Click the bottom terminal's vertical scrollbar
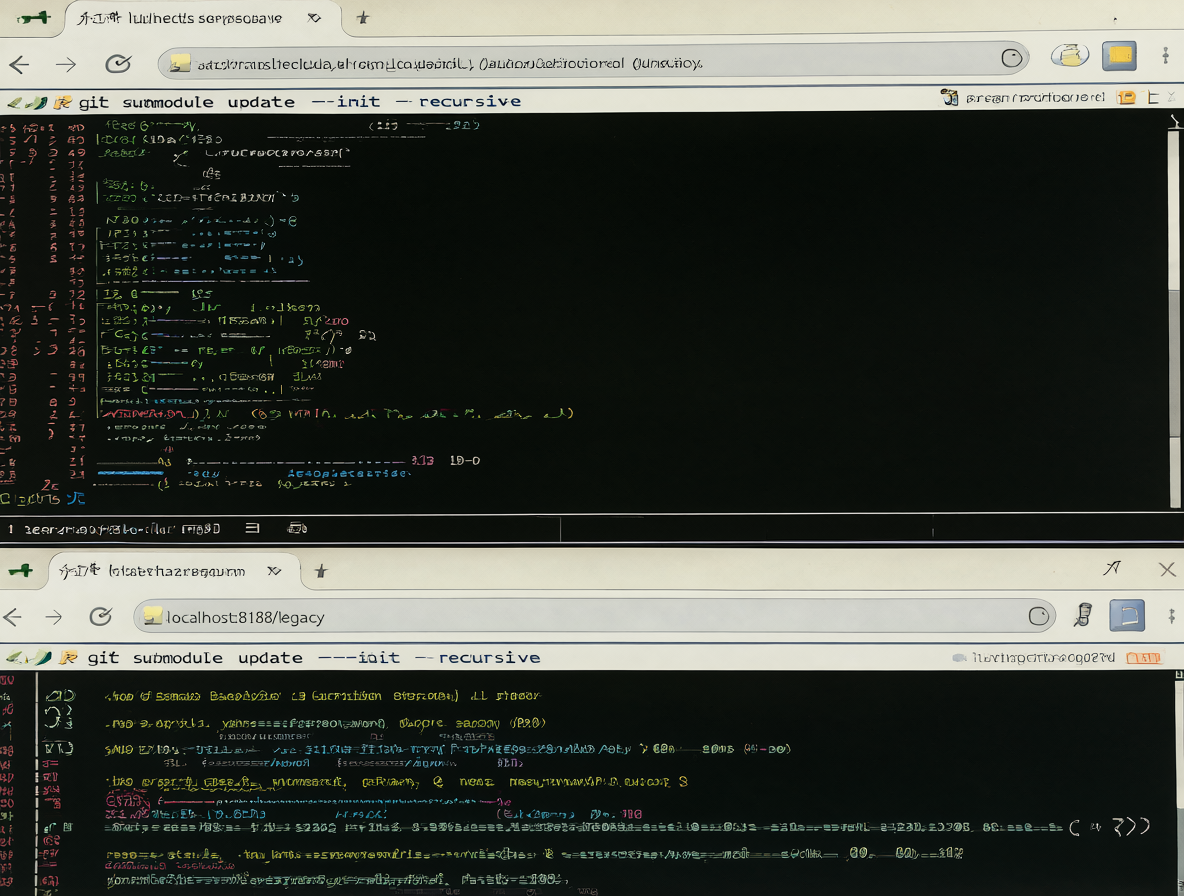This screenshot has width=1184, height=896. click(1178, 784)
